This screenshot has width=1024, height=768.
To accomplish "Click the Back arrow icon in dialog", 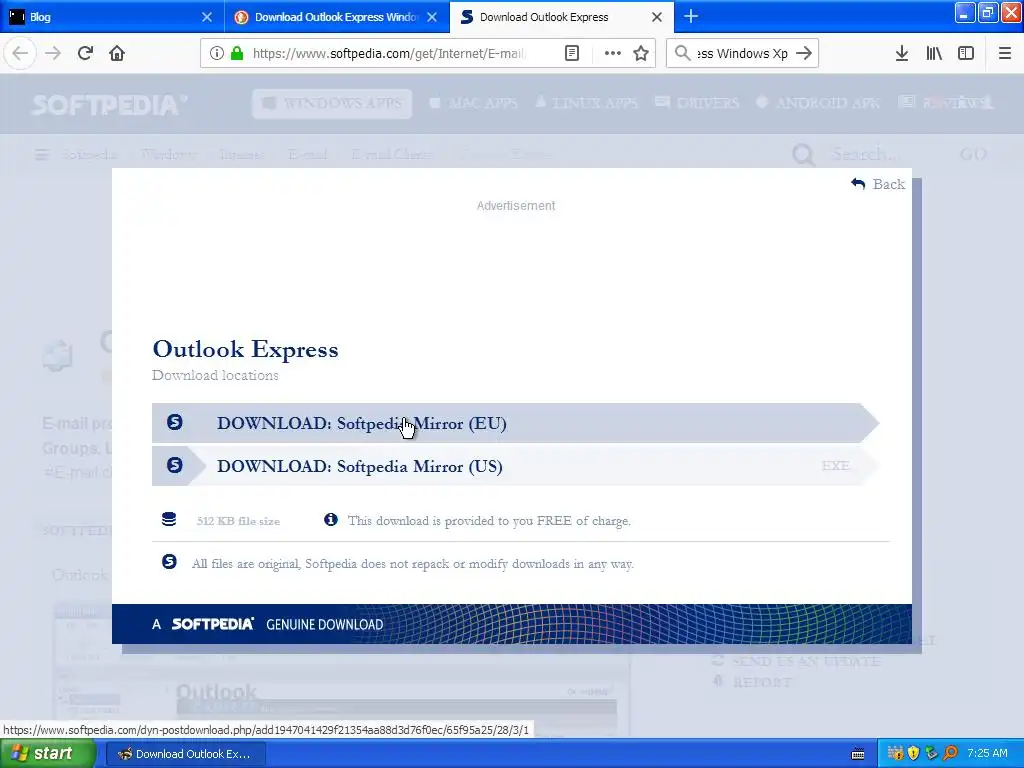I will (858, 184).
